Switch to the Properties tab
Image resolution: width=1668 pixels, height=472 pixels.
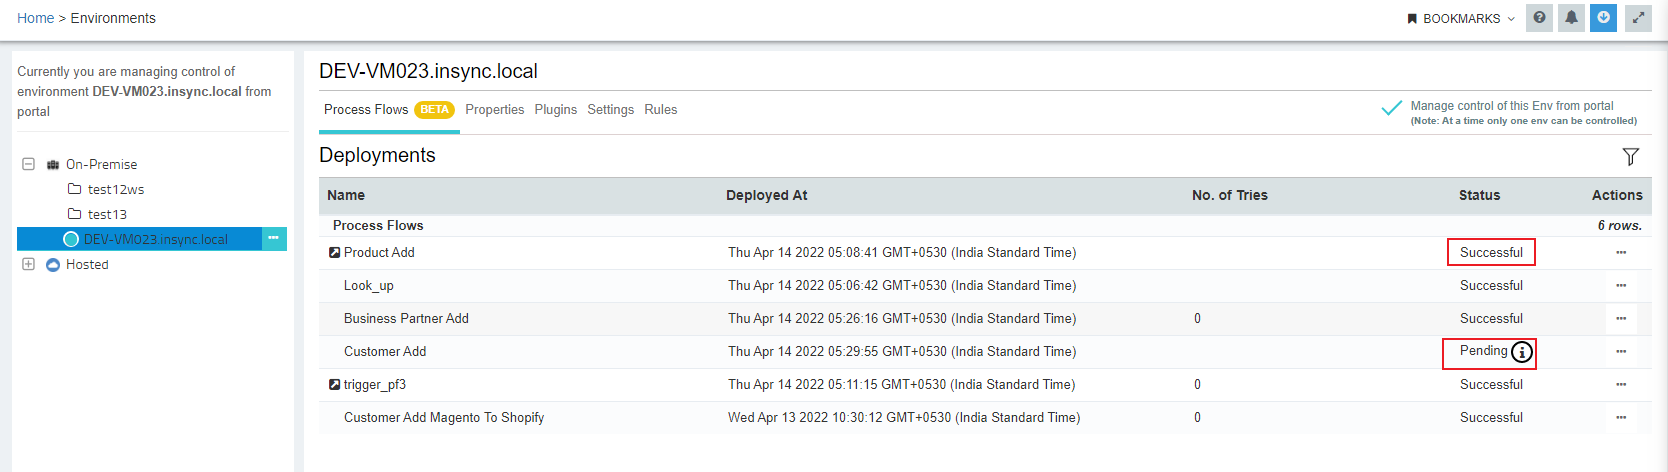494,110
